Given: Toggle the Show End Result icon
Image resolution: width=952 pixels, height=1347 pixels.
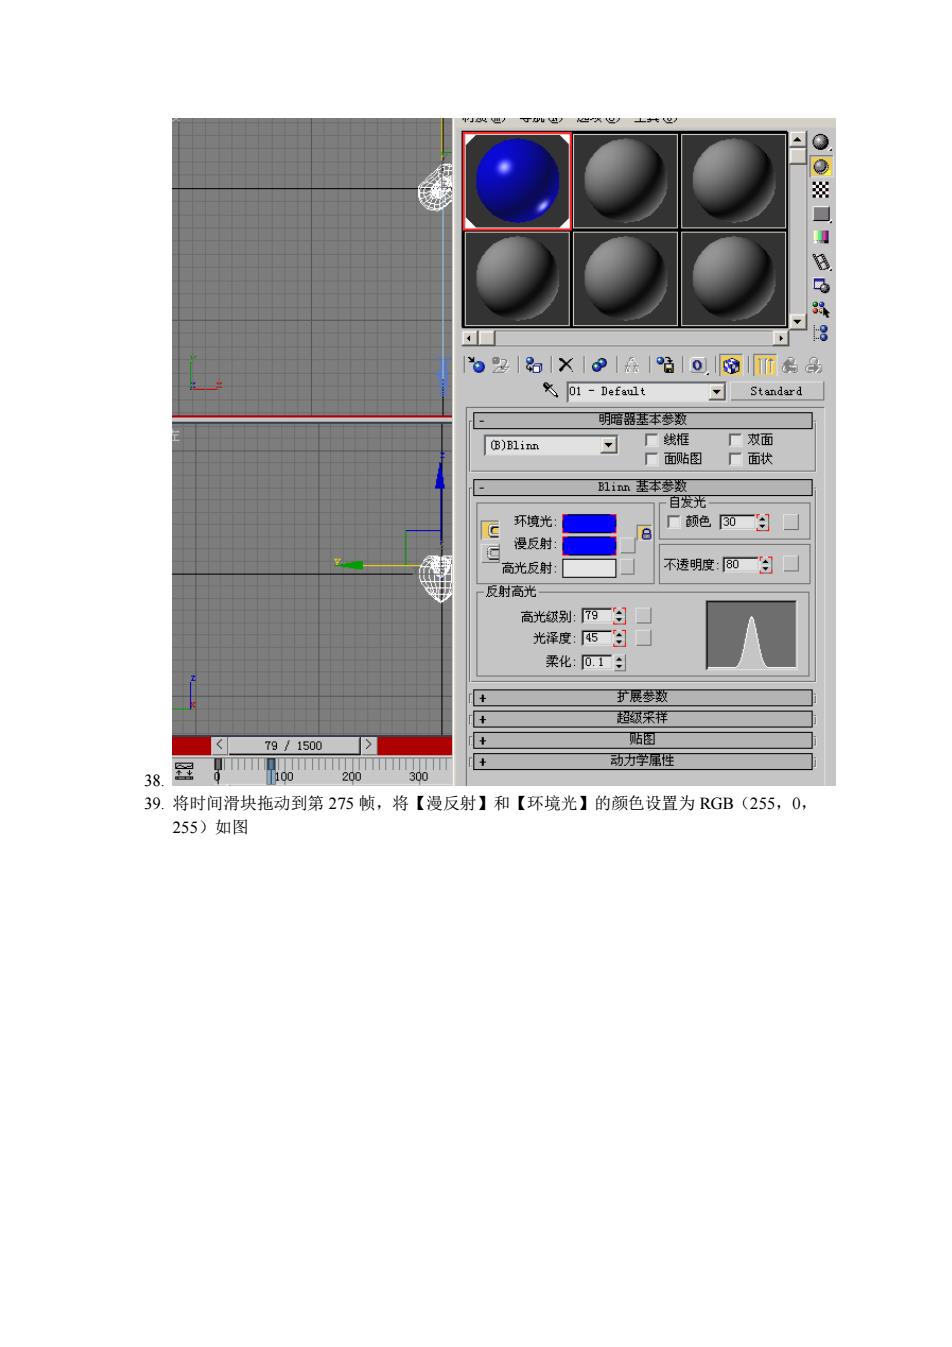Looking at the screenshot, I should tap(764, 366).
